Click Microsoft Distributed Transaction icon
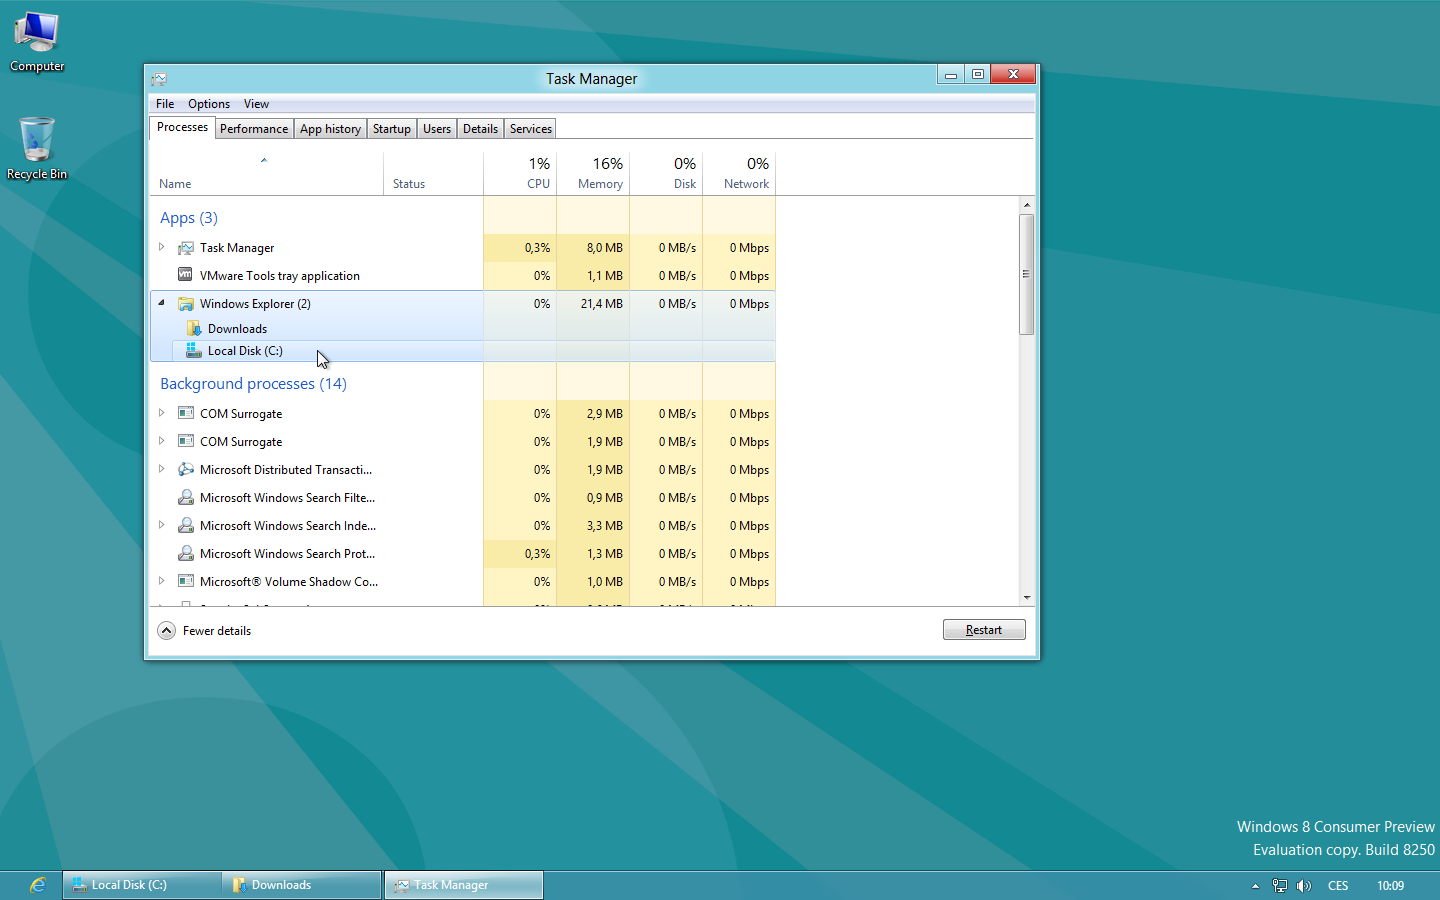1440x900 pixels. coord(185,469)
